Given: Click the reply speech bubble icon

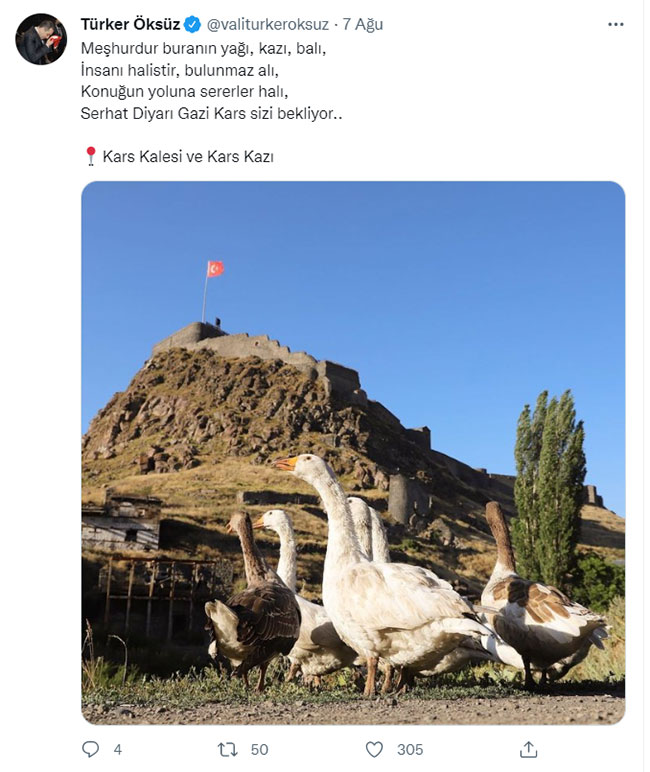Looking at the screenshot, I should point(90,749).
